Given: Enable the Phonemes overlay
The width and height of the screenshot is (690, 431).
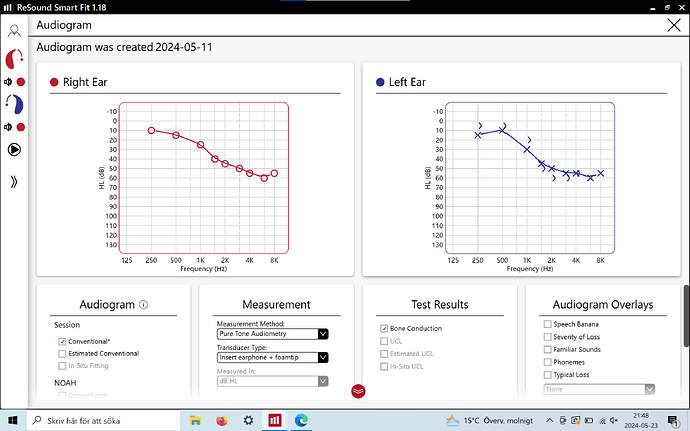Looking at the screenshot, I should (x=547, y=362).
